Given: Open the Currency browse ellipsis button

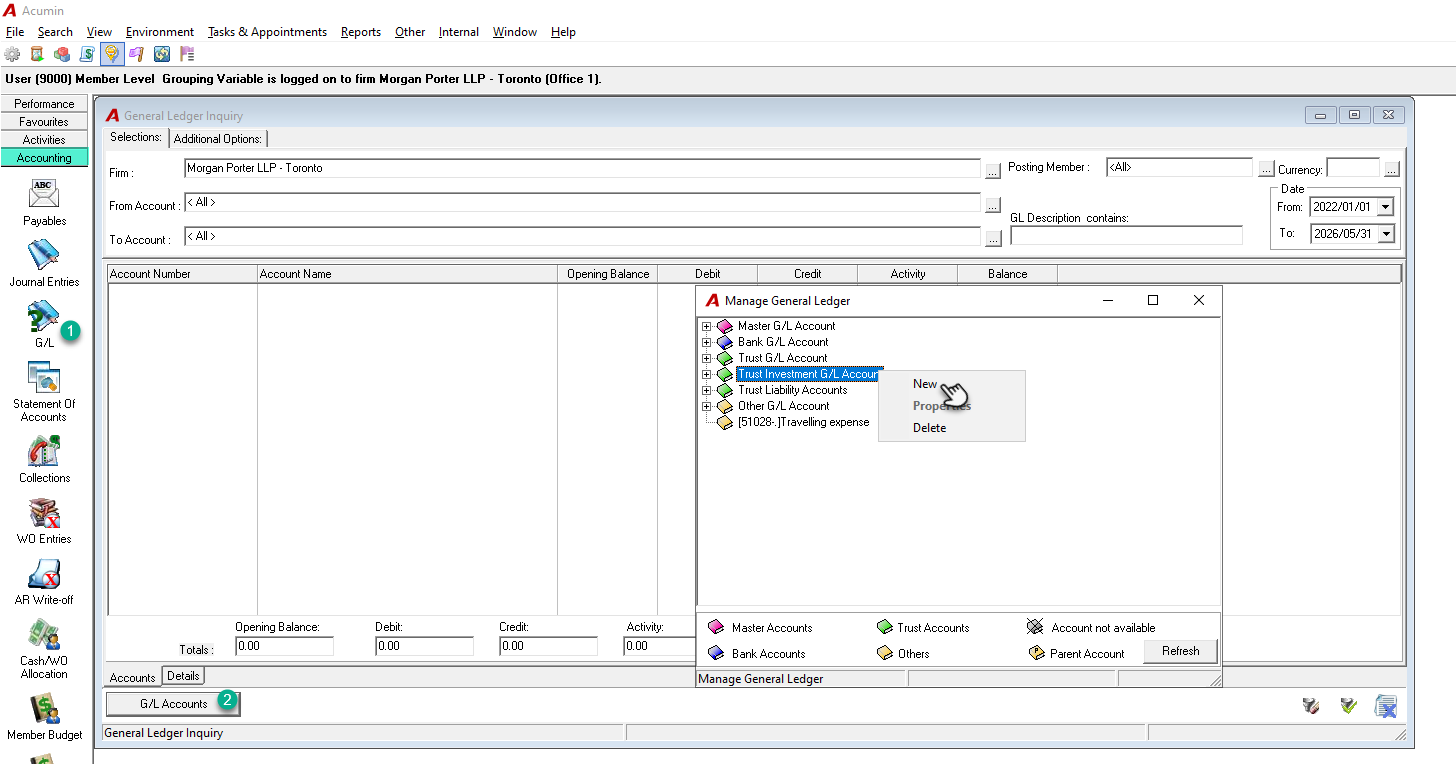Looking at the screenshot, I should tap(1391, 169).
